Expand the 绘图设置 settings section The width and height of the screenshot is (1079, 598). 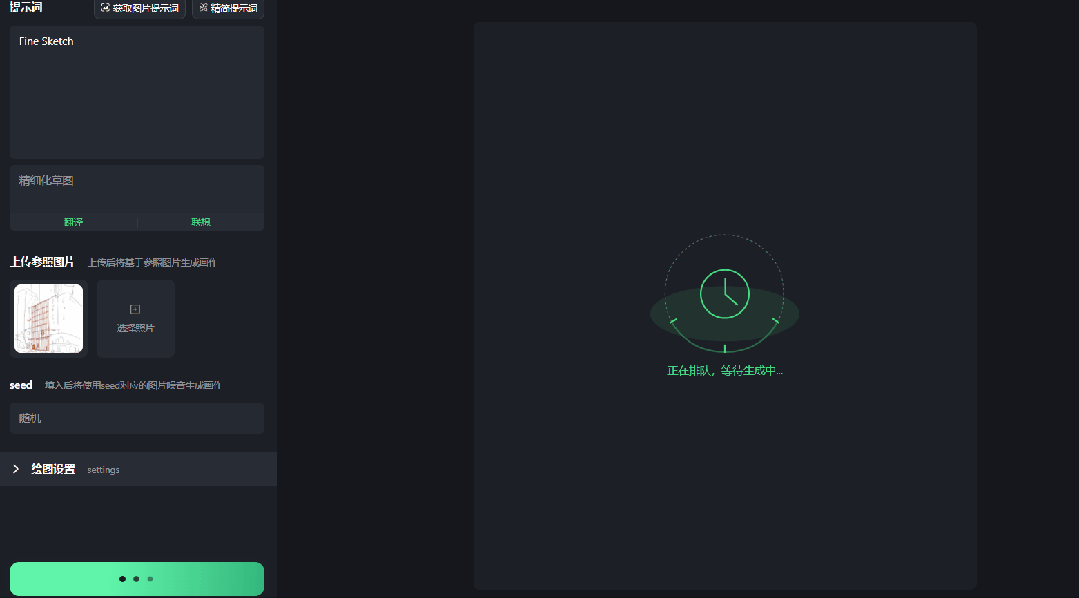(x=138, y=469)
